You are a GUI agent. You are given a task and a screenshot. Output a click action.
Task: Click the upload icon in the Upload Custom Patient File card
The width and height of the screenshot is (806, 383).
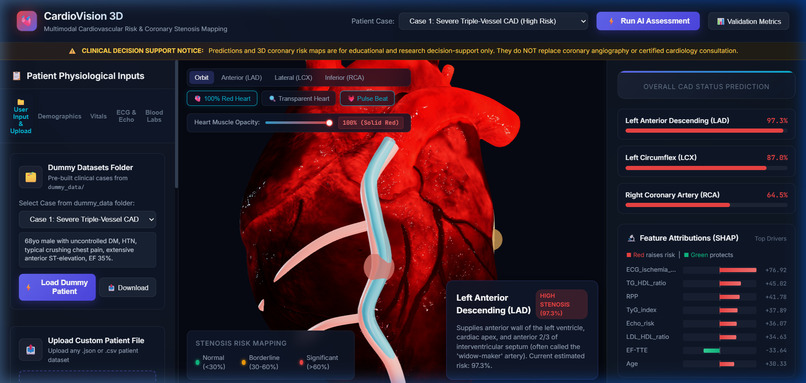click(31, 350)
